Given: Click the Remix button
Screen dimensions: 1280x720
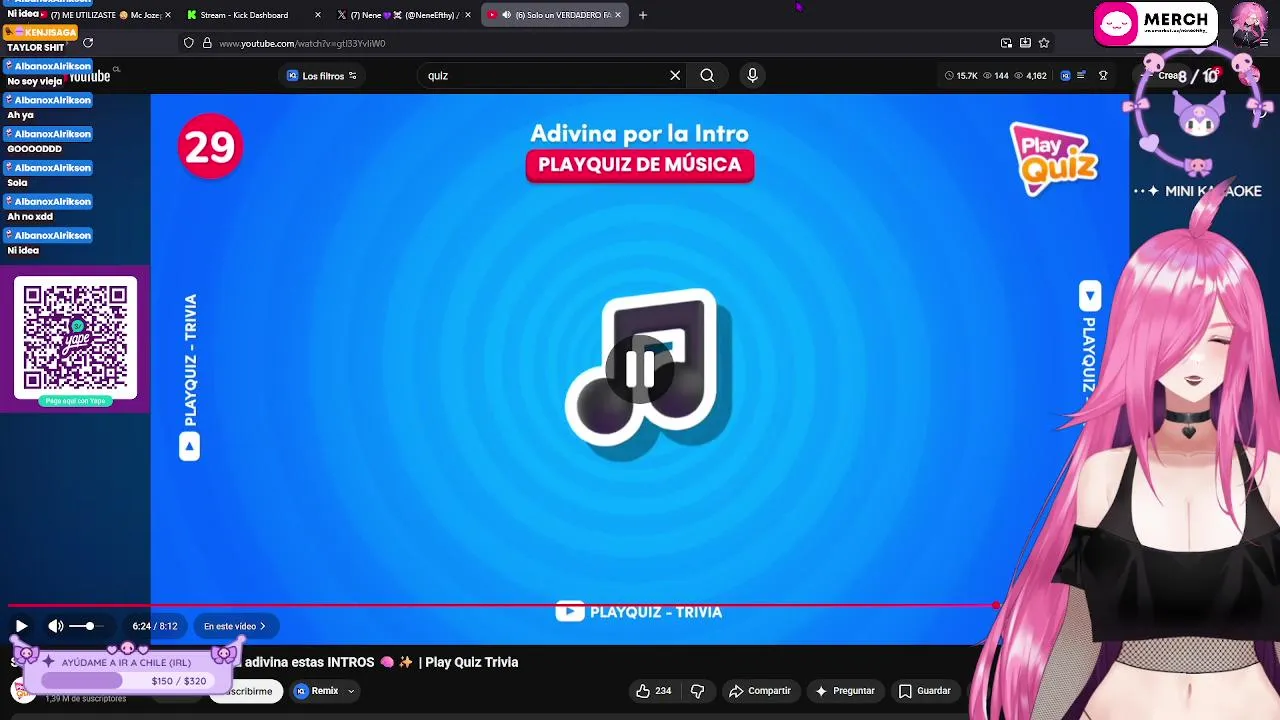Looking at the screenshot, I should [x=316, y=691].
